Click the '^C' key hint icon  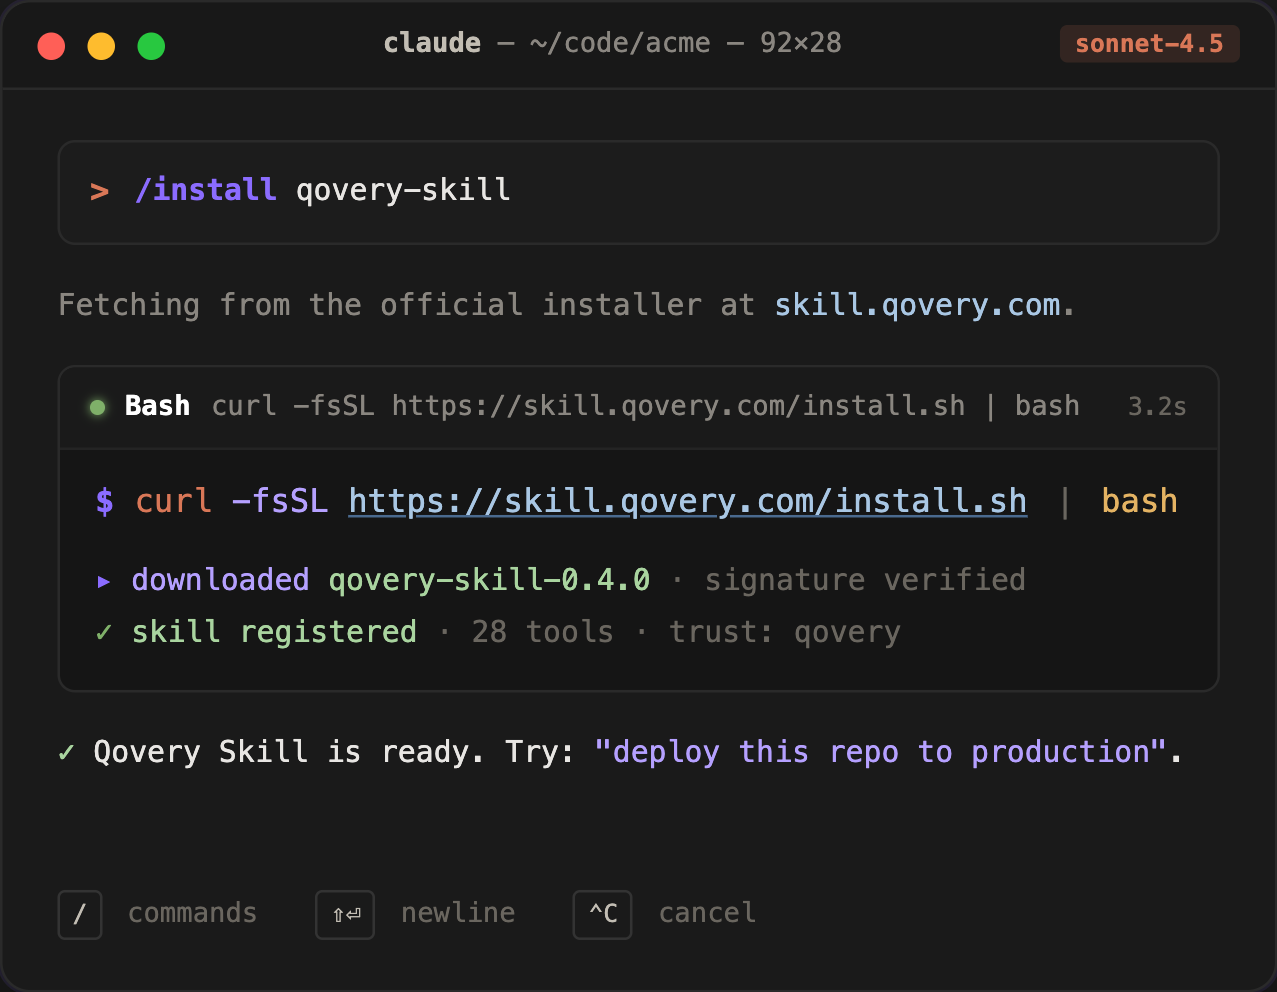(602, 914)
